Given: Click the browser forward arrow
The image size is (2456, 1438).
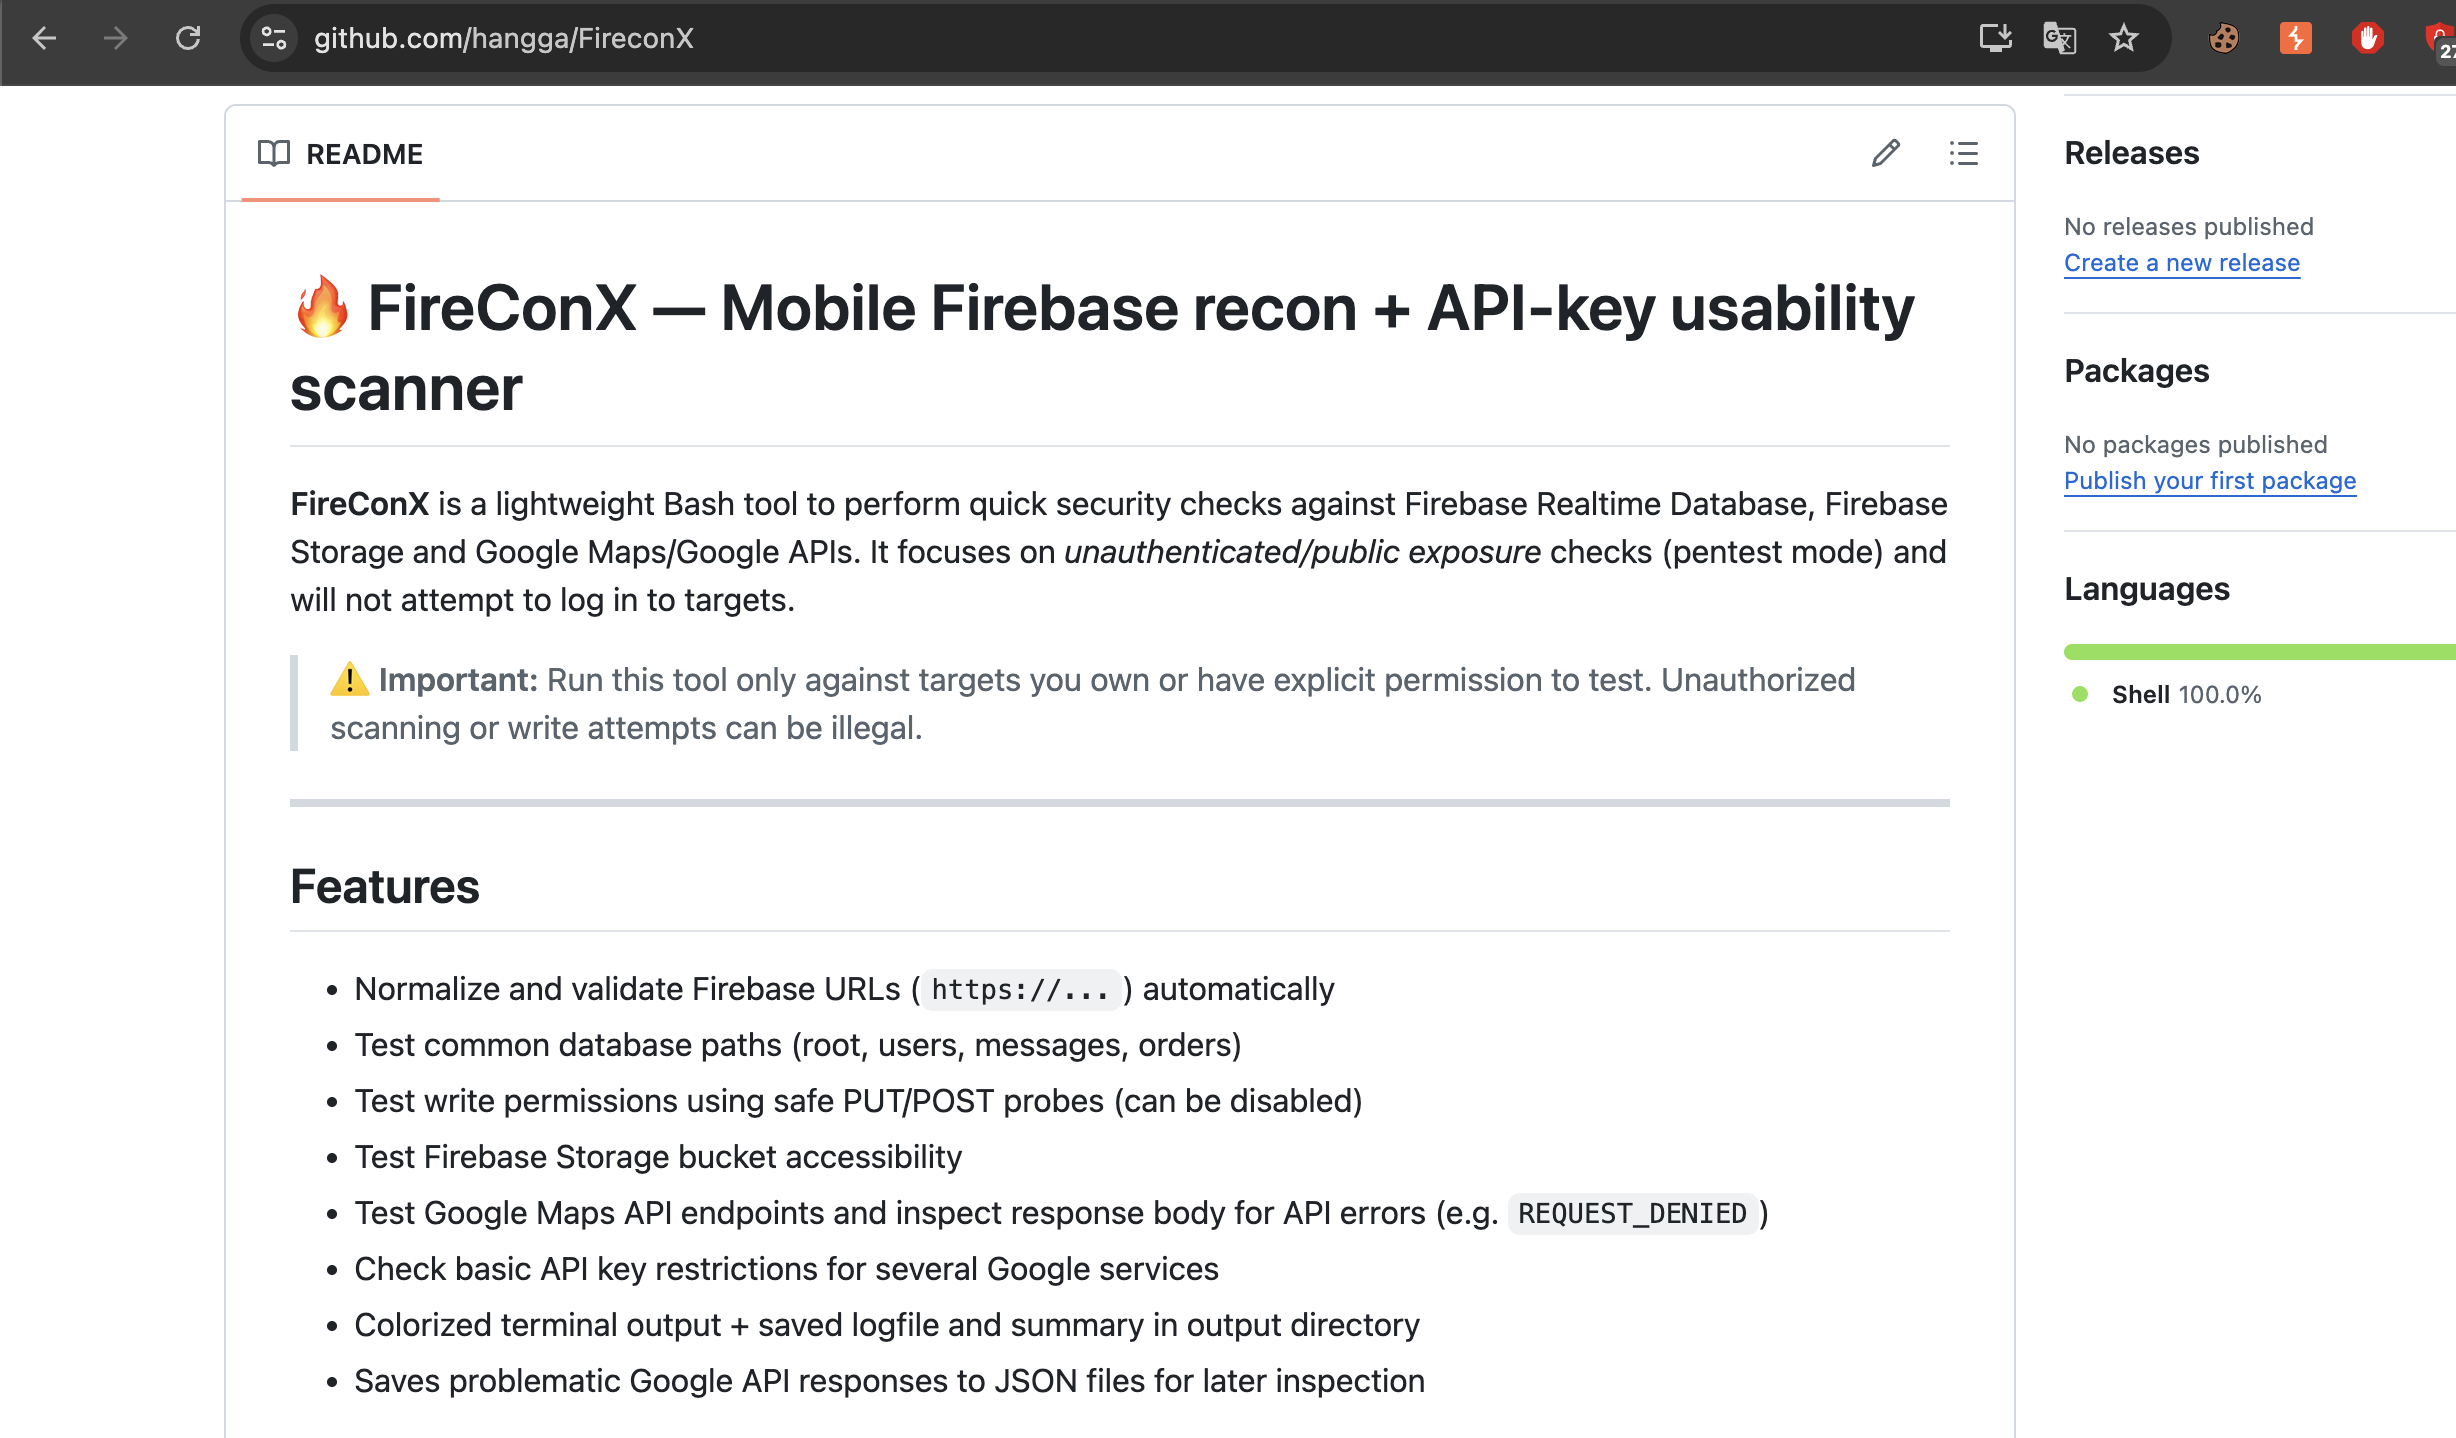Looking at the screenshot, I should pyautogui.click(x=116, y=38).
